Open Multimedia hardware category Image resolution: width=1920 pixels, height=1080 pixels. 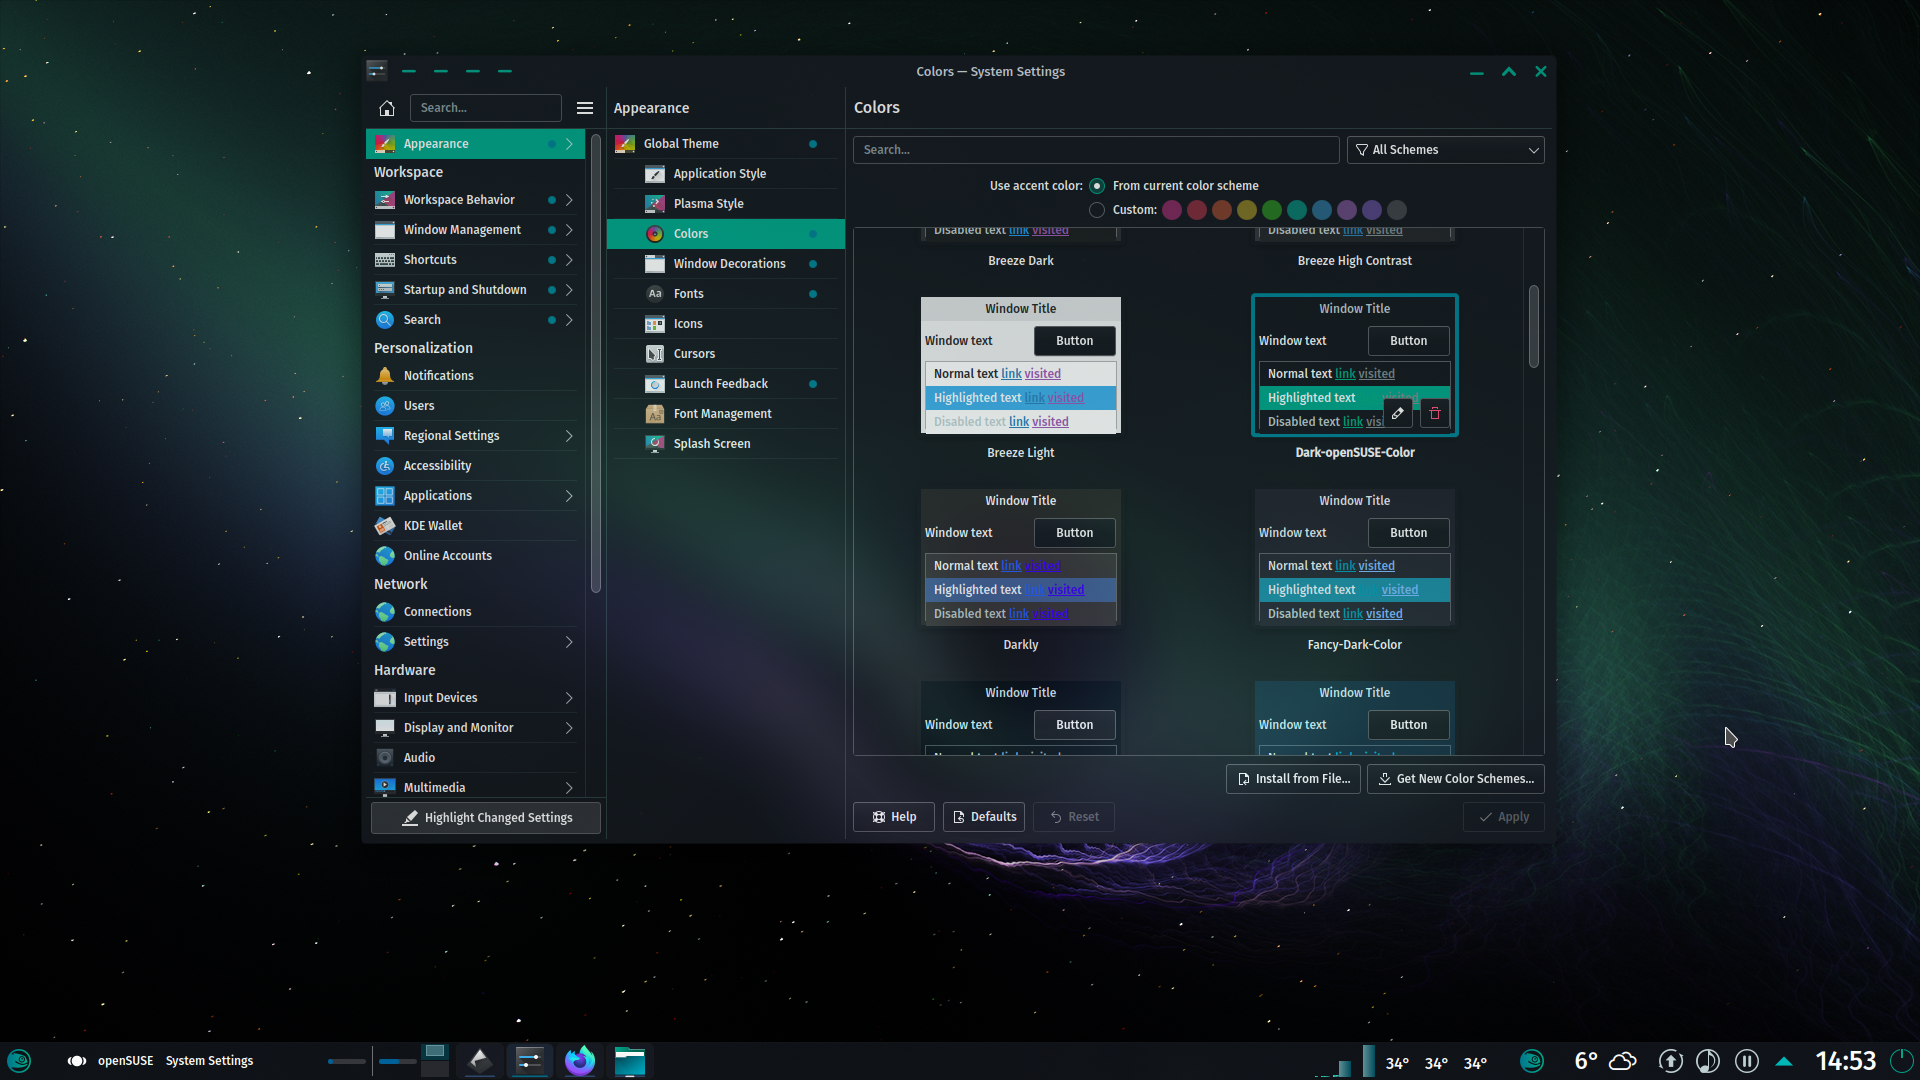(x=475, y=788)
